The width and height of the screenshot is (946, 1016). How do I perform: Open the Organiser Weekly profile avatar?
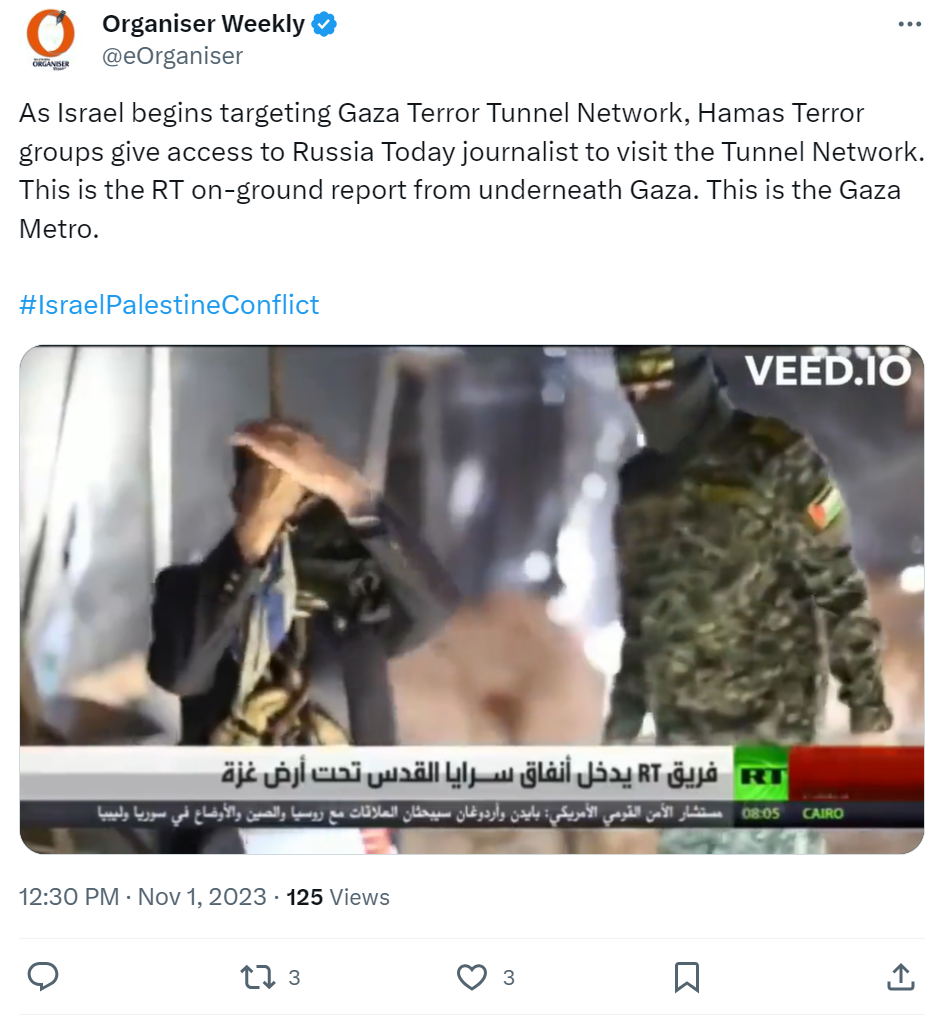[51, 39]
